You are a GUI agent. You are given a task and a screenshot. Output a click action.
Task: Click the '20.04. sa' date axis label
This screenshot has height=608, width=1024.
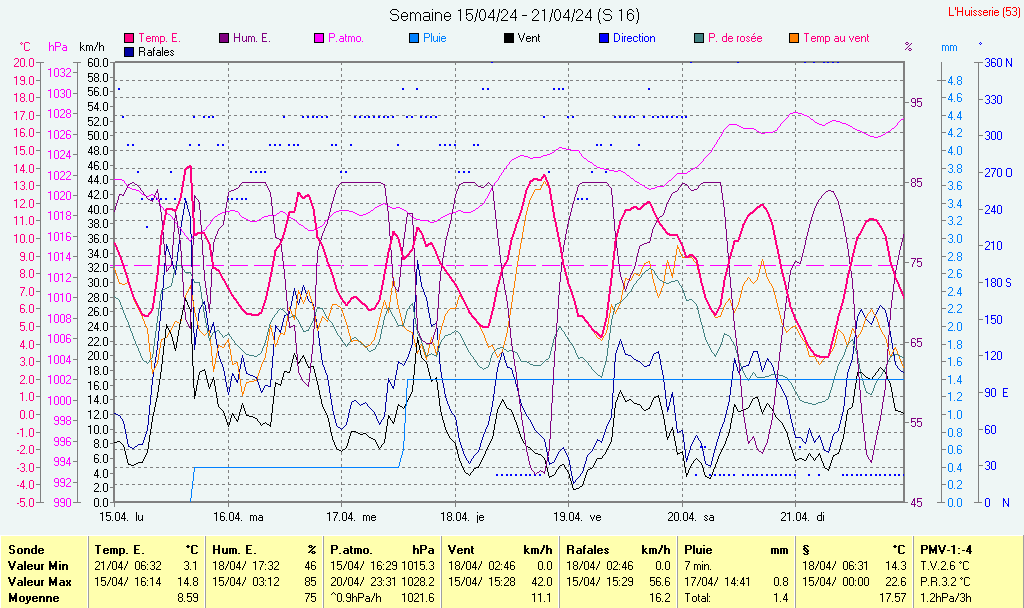tap(691, 517)
